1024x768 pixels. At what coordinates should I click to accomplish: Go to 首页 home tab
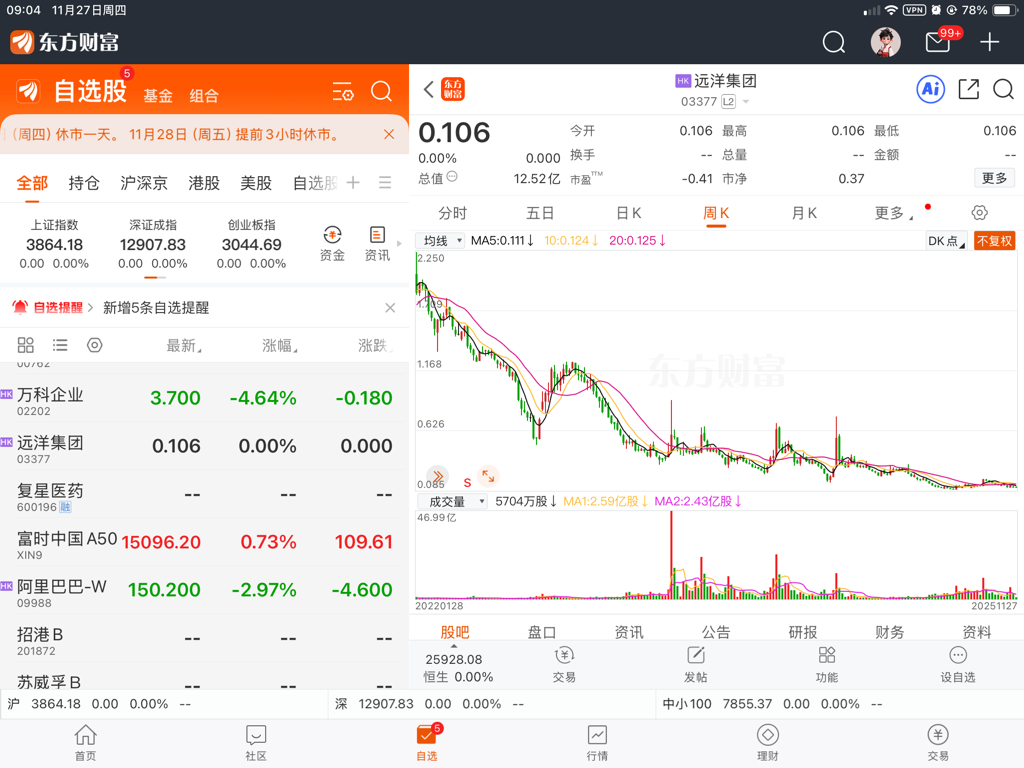tap(86, 743)
